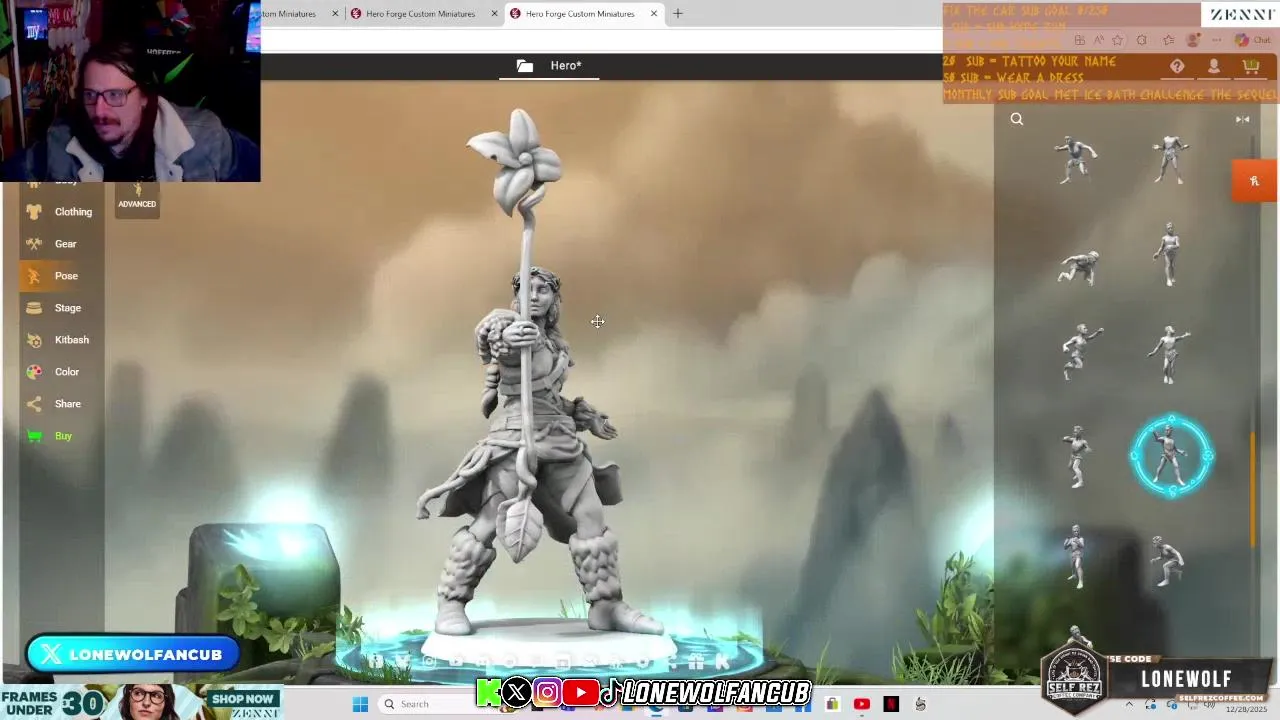This screenshot has height=720, width=1280.
Task: Open the Clothing category in the sidebar
Action: point(60,212)
